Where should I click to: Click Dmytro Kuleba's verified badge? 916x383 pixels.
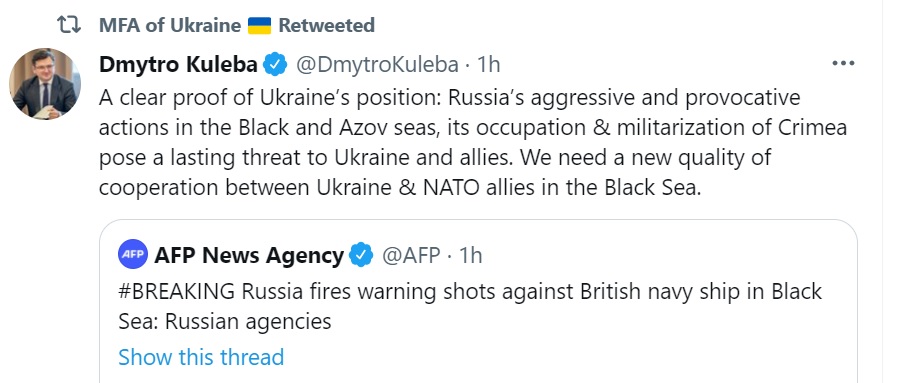pyautogui.click(x=275, y=64)
